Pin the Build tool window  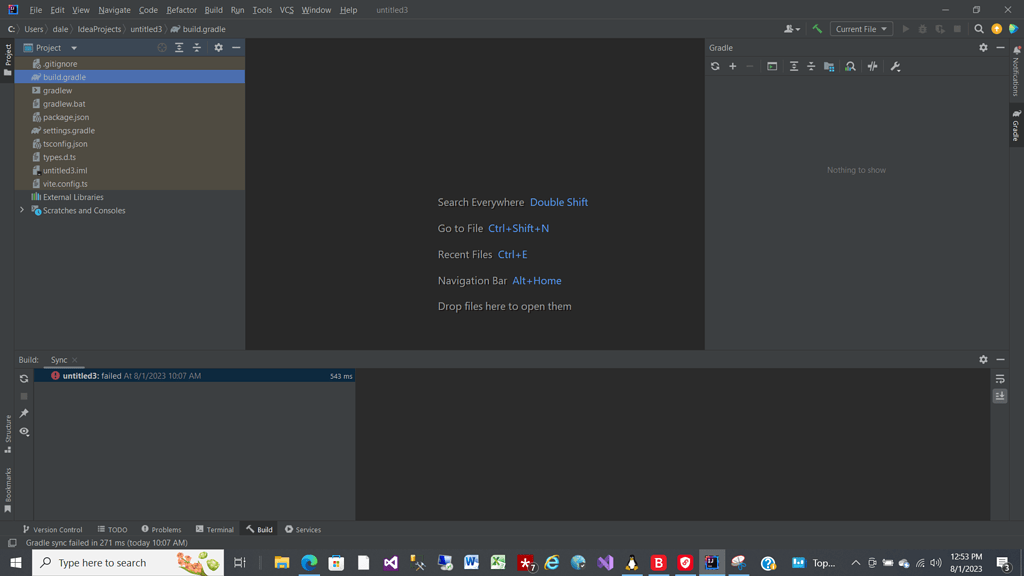[x=23, y=413]
